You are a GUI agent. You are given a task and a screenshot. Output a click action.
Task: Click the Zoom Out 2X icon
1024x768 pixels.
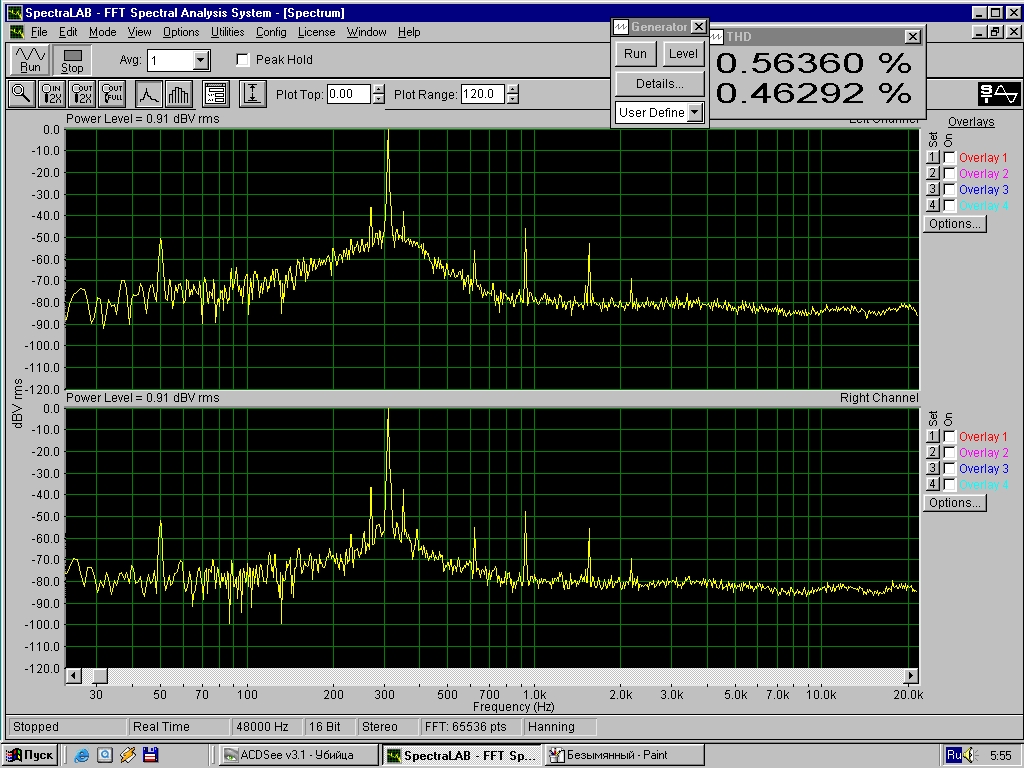81,94
